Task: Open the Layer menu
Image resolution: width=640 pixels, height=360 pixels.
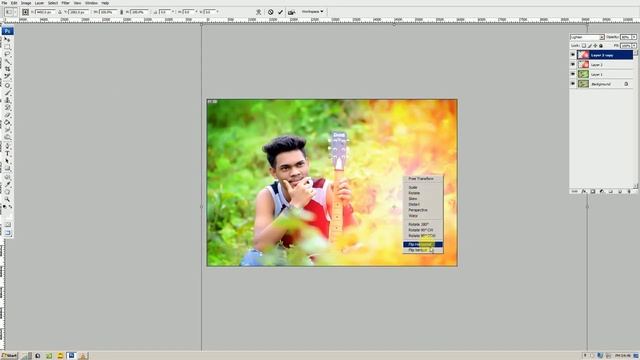Action: coord(39,3)
